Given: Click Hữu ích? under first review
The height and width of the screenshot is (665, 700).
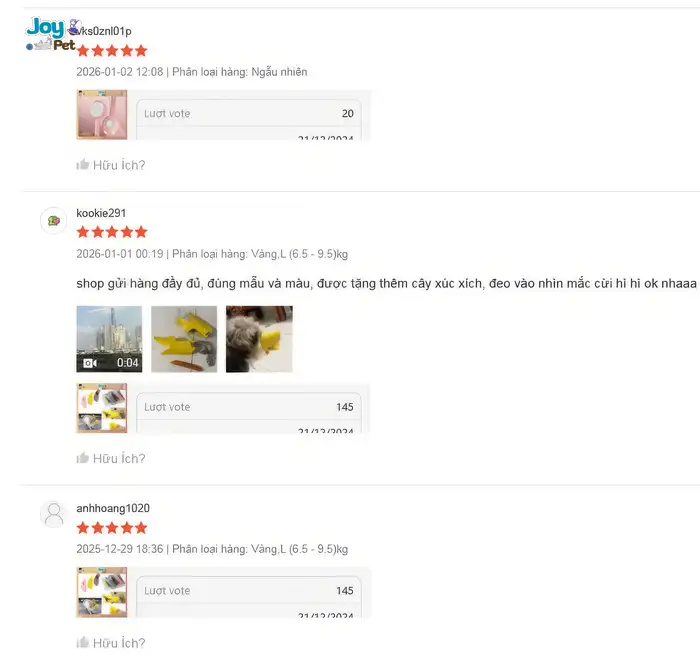Looking at the screenshot, I should click(x=119, y=165).
